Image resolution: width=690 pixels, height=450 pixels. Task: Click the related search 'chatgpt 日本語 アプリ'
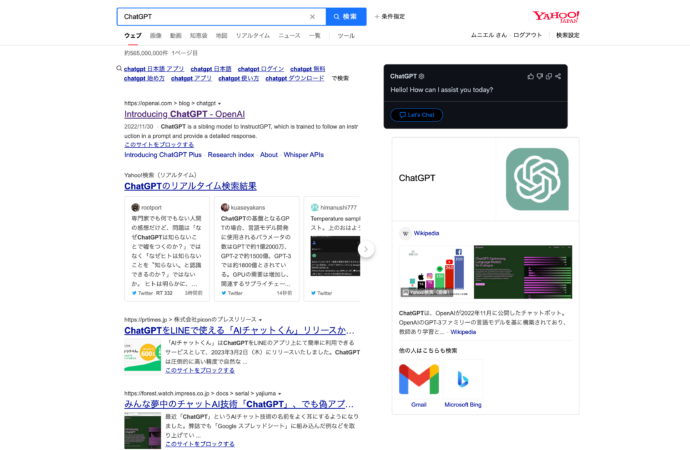pyautogui.click(x=154, y=69)
